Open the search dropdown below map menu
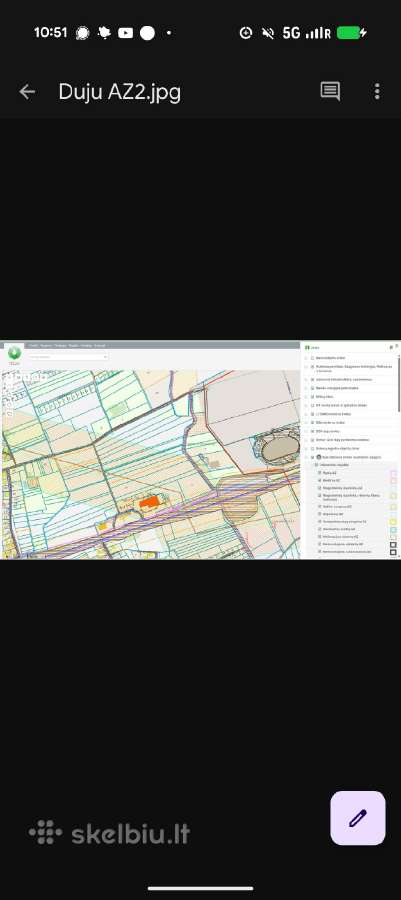The height and width of the screenshot is (900, 401). click(x=68, y=357)
